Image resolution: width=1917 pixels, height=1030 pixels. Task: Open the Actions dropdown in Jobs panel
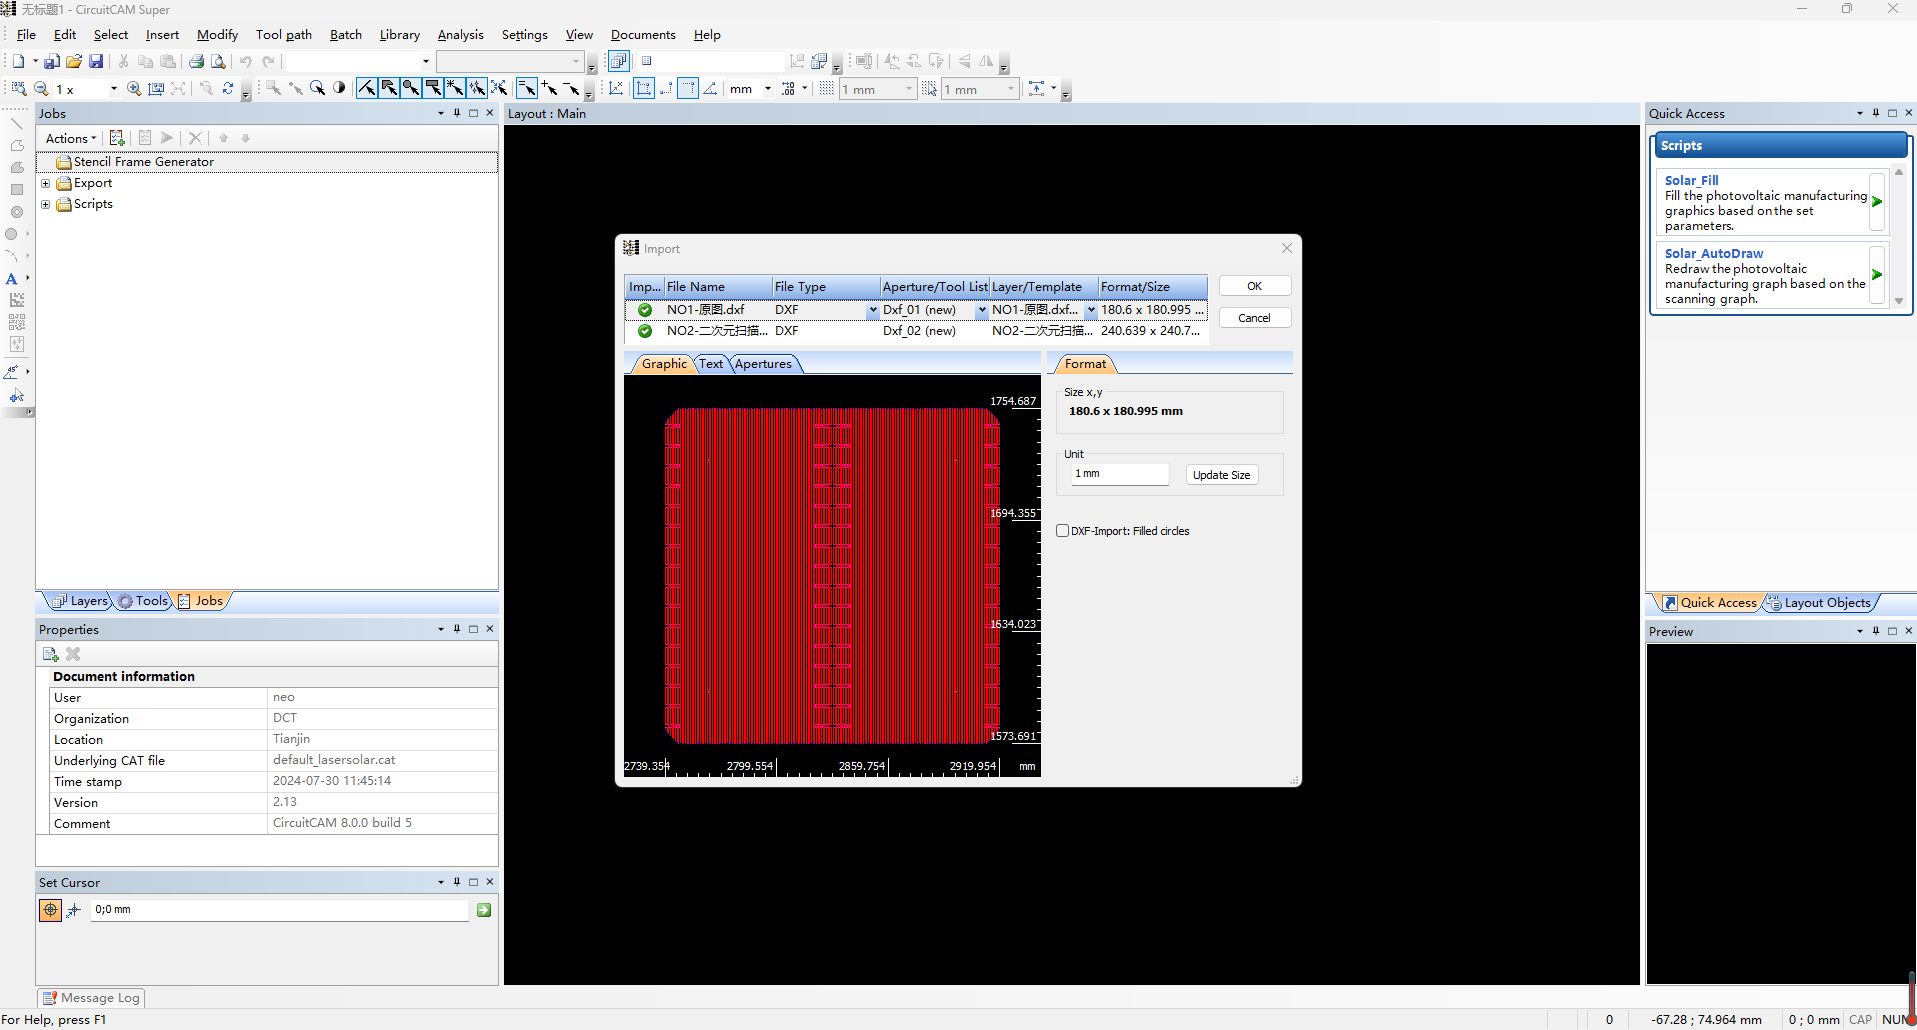(x=71, y=138)
